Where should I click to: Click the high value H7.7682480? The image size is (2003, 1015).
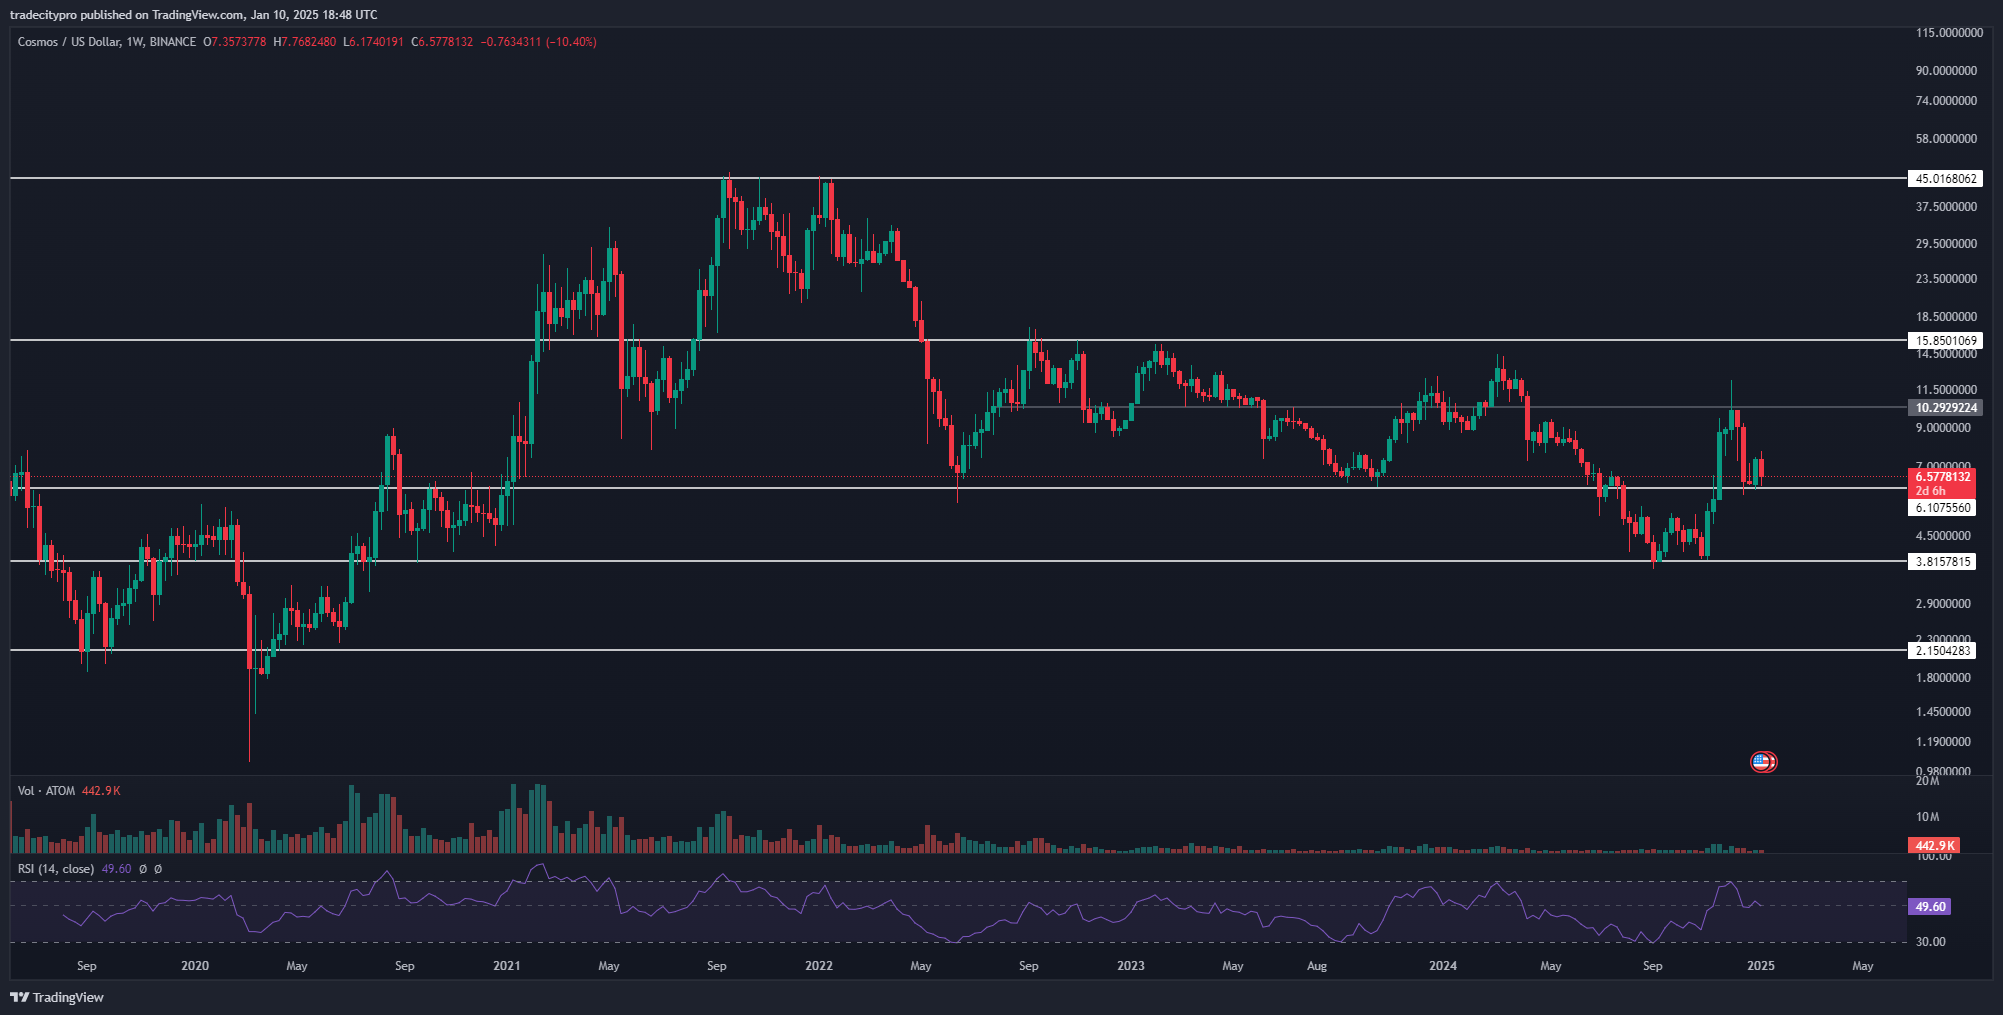click(305, 42)
